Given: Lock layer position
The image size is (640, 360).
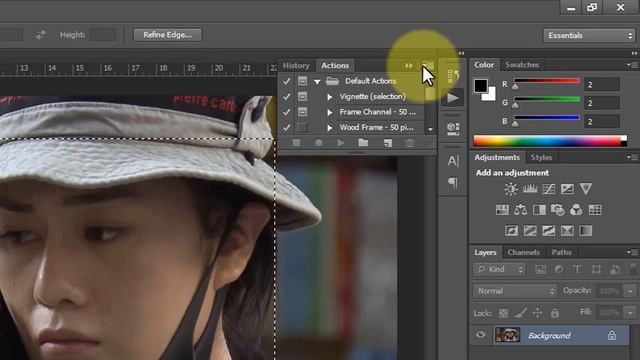Looking at the screenshot, I should tap(538, 313).
